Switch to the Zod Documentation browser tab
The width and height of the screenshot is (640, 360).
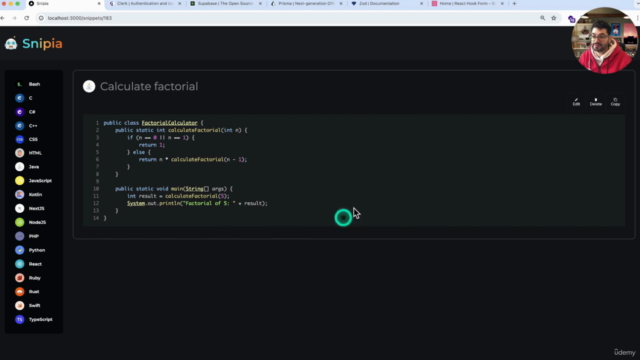click(x=388, y=4)
